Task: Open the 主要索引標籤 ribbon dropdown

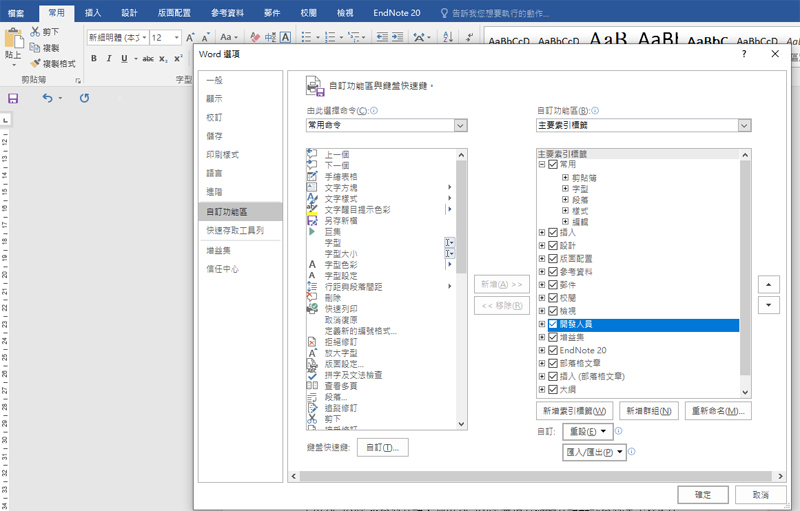Action: (744, 125)
